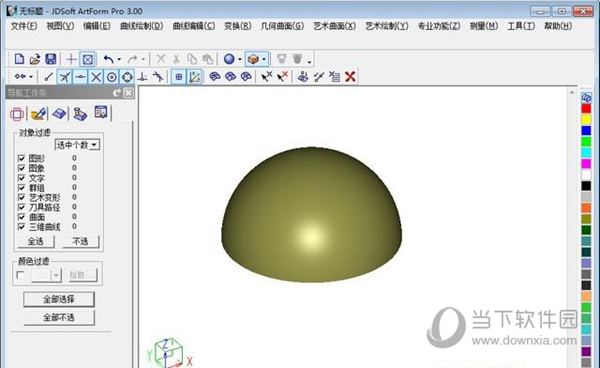Pick the blue color swatch
The image size is (600, 368).
click(586, 131)
